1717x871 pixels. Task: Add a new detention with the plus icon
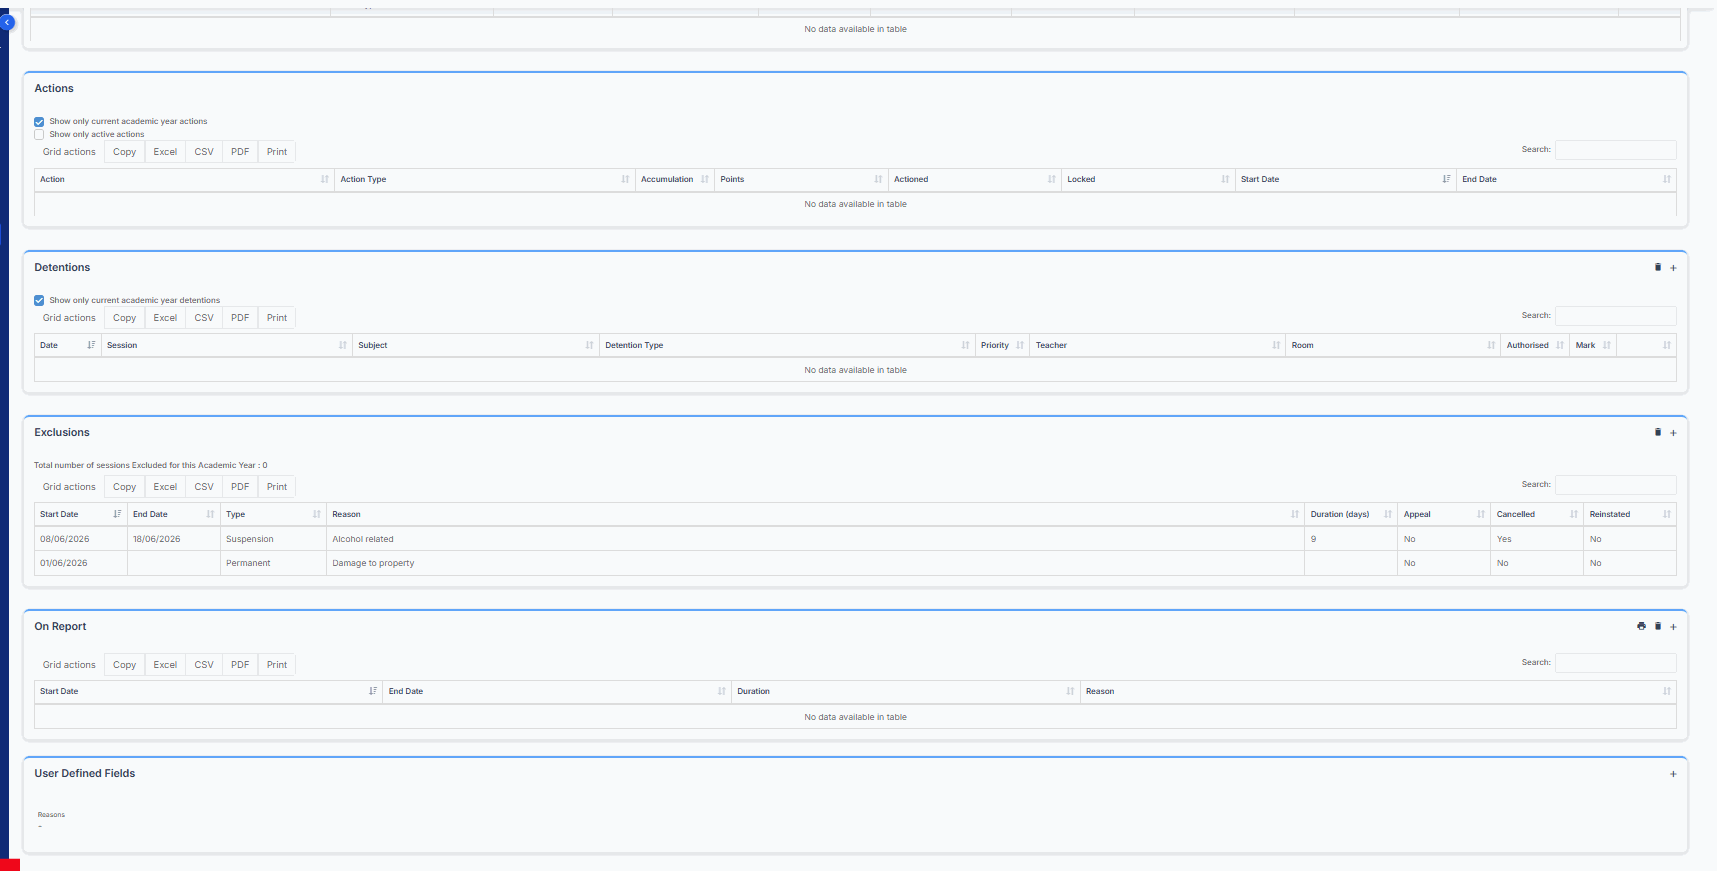pos(1673,268)
